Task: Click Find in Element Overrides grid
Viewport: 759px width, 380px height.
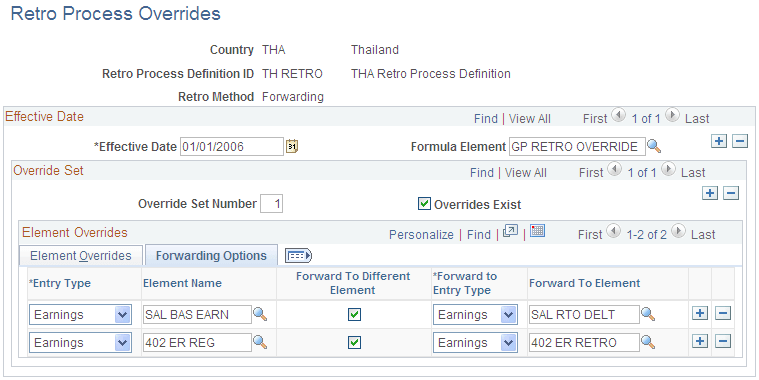Action: (479, 234)
